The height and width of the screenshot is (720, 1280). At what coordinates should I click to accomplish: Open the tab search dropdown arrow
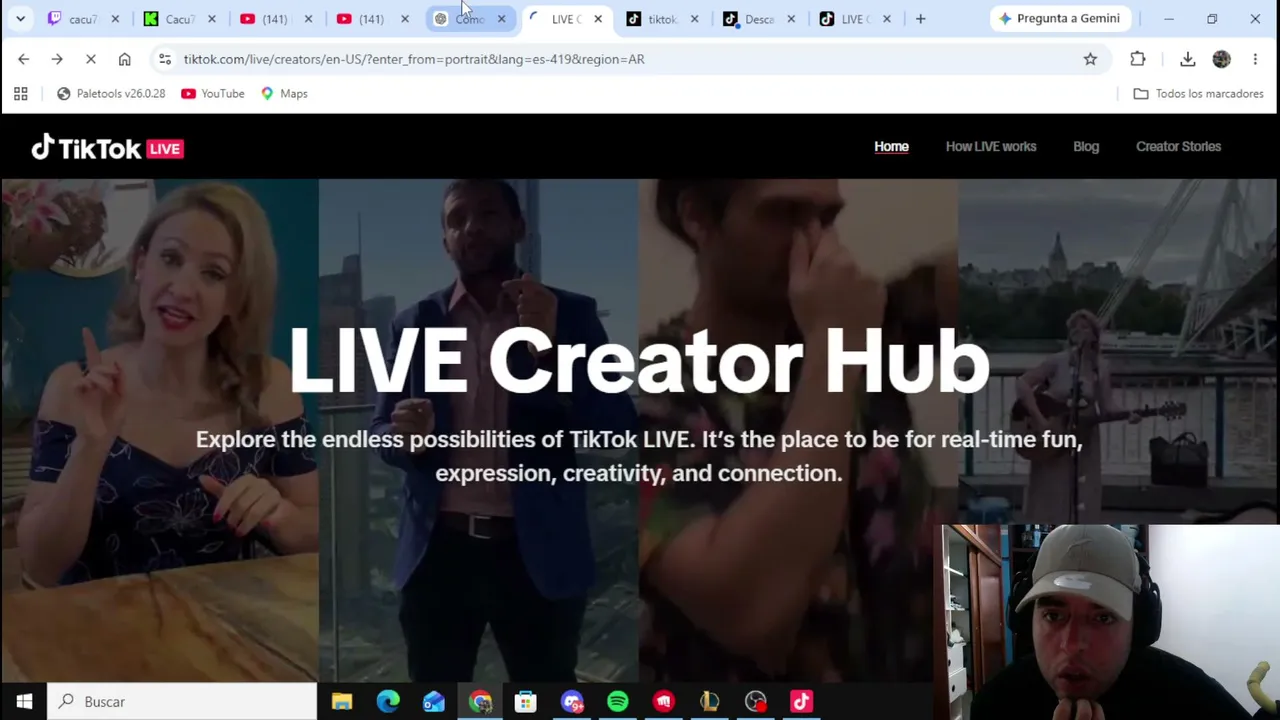(20, 19)
